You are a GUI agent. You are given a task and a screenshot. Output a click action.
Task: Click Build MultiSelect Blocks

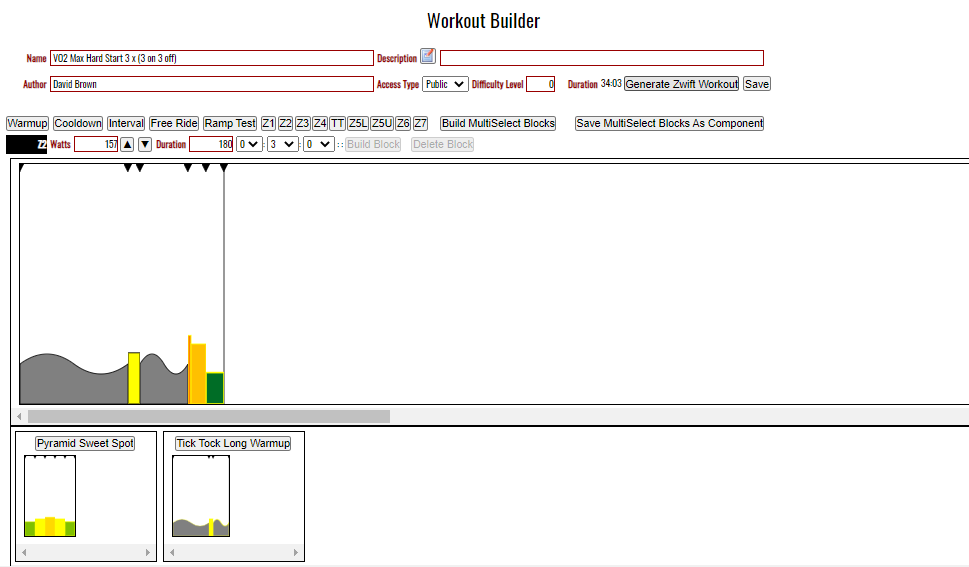(x=498, y=123)
